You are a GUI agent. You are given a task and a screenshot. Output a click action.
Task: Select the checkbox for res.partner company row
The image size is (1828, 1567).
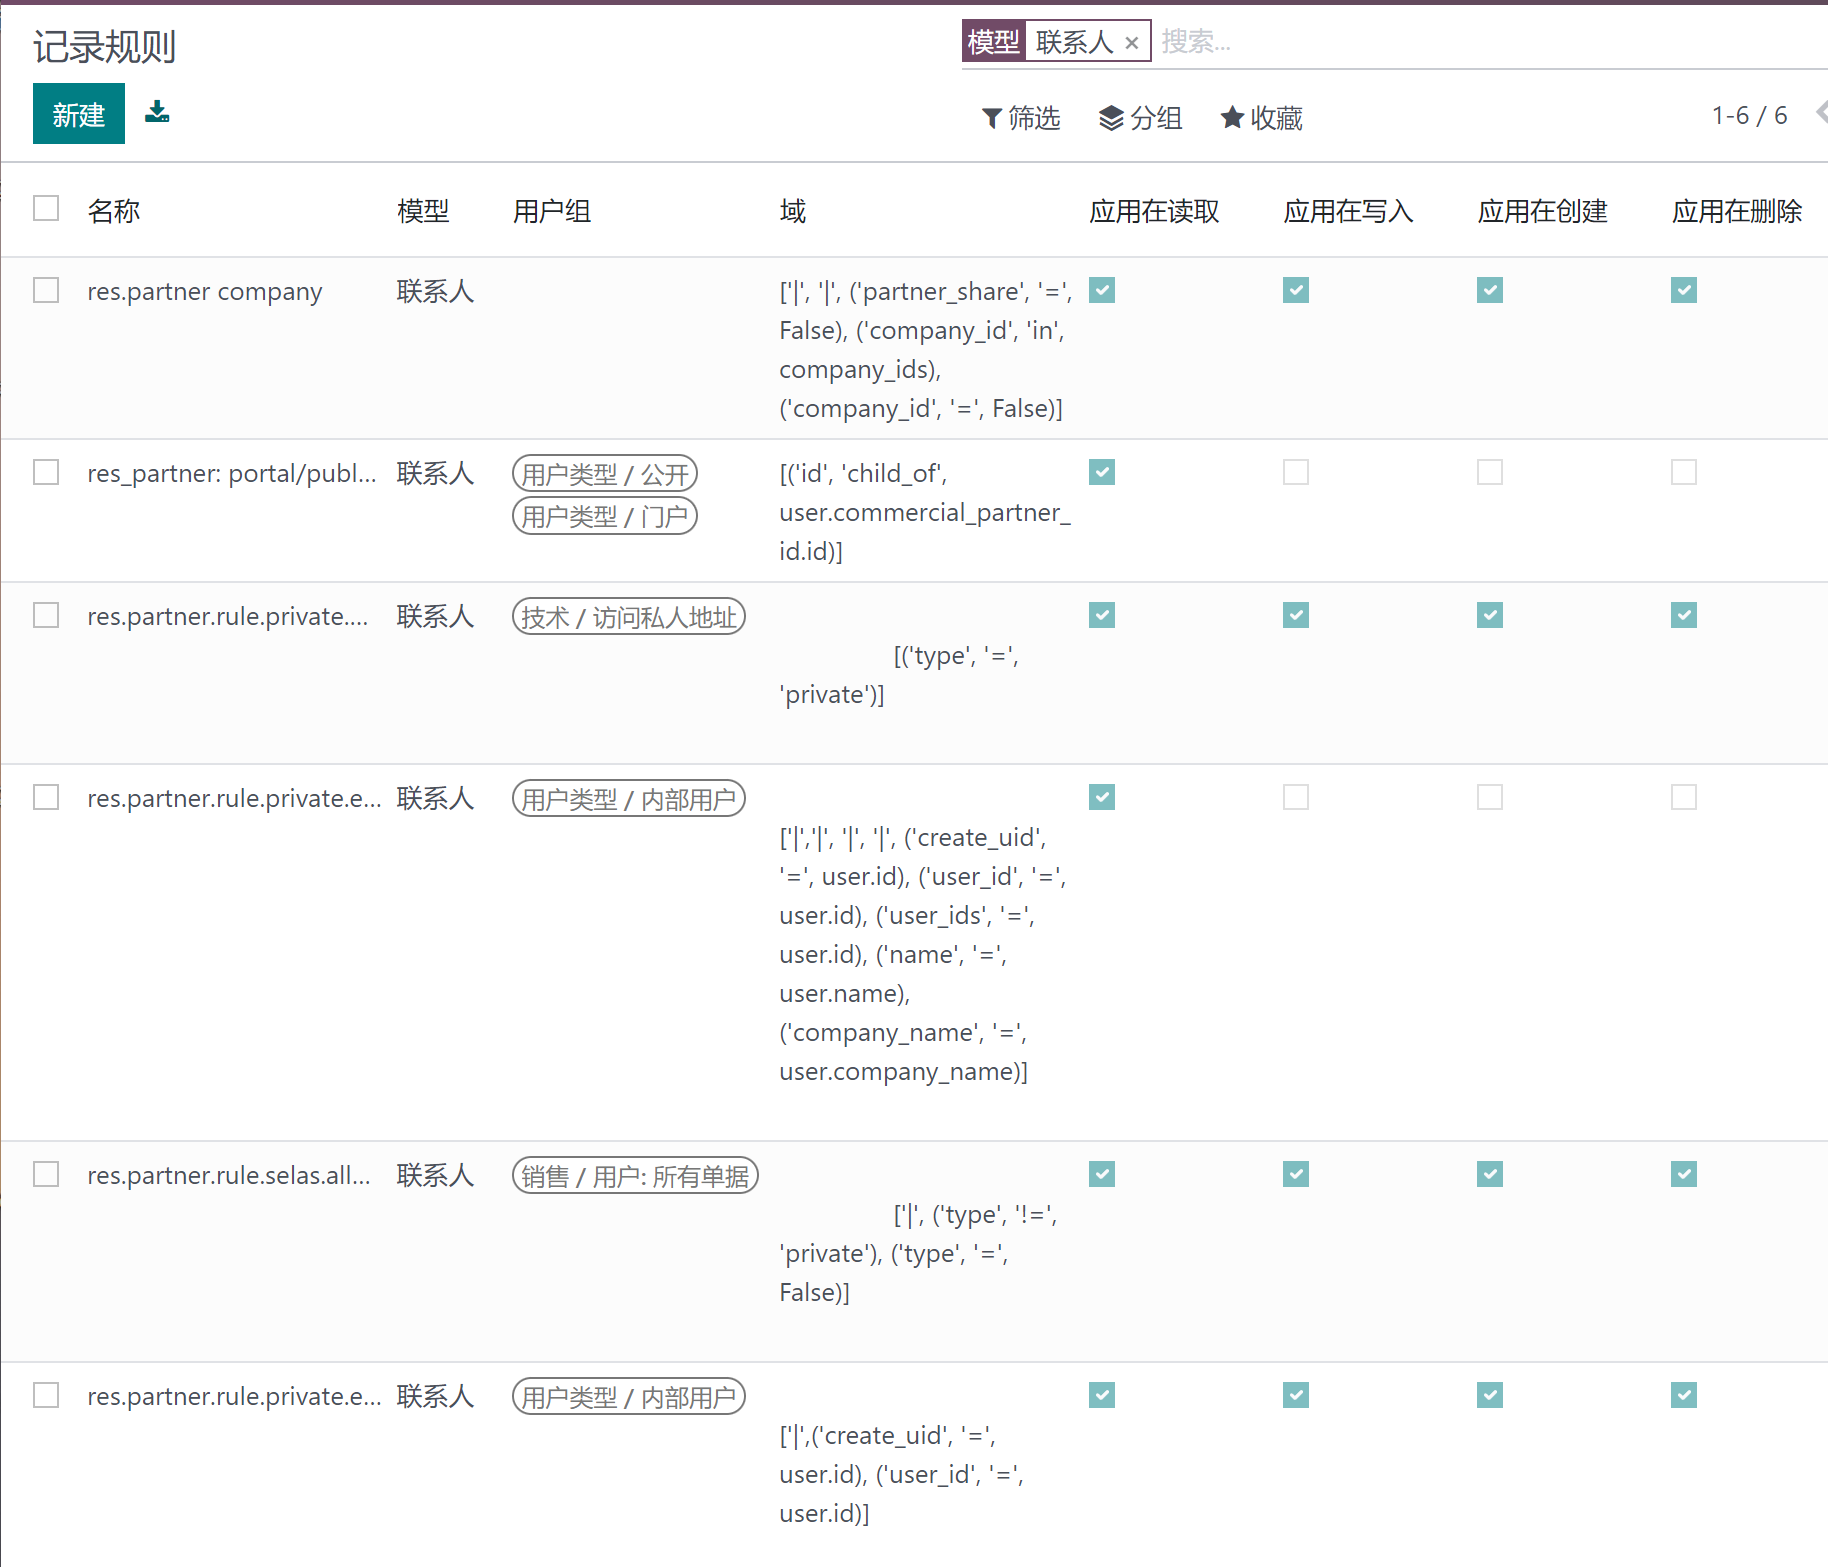tap(46, 290)
